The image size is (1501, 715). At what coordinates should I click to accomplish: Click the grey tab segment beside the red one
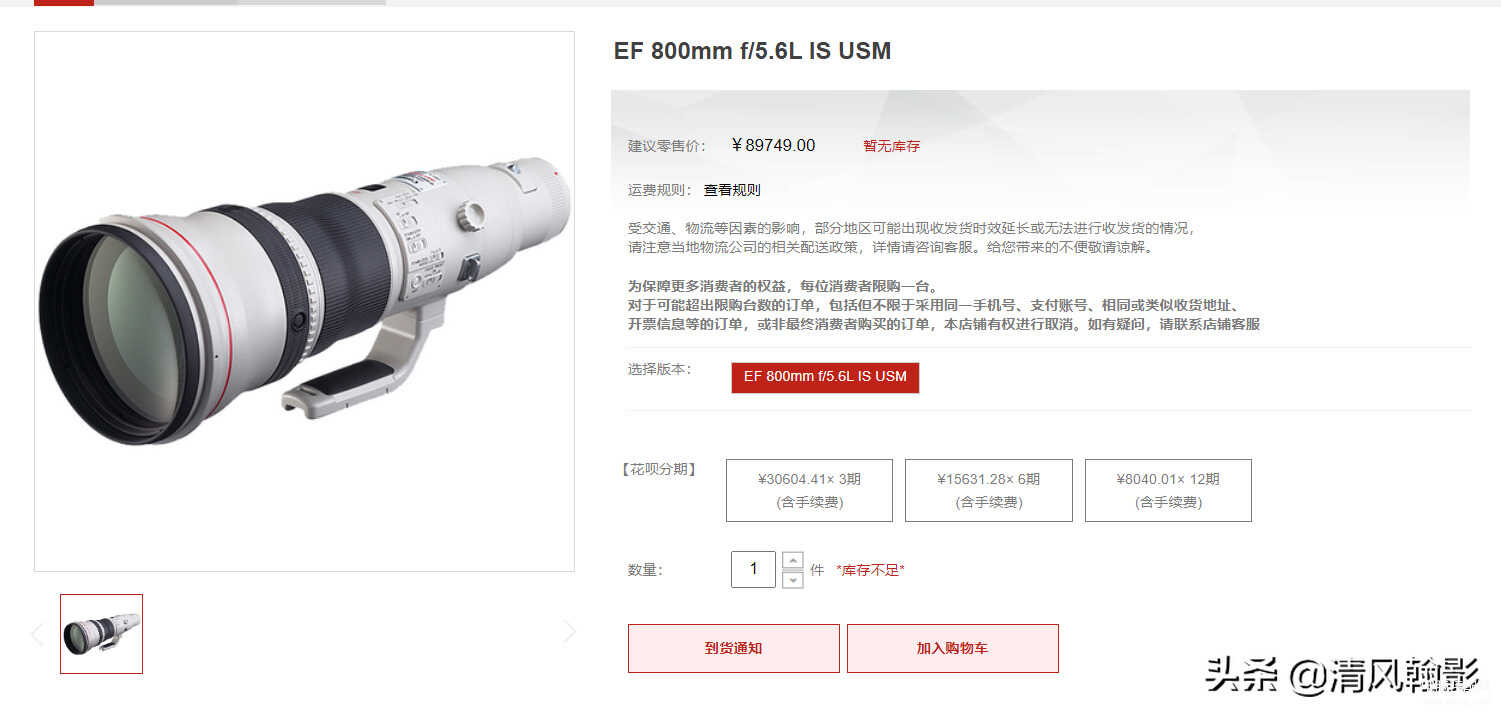[x=165, y=2]
